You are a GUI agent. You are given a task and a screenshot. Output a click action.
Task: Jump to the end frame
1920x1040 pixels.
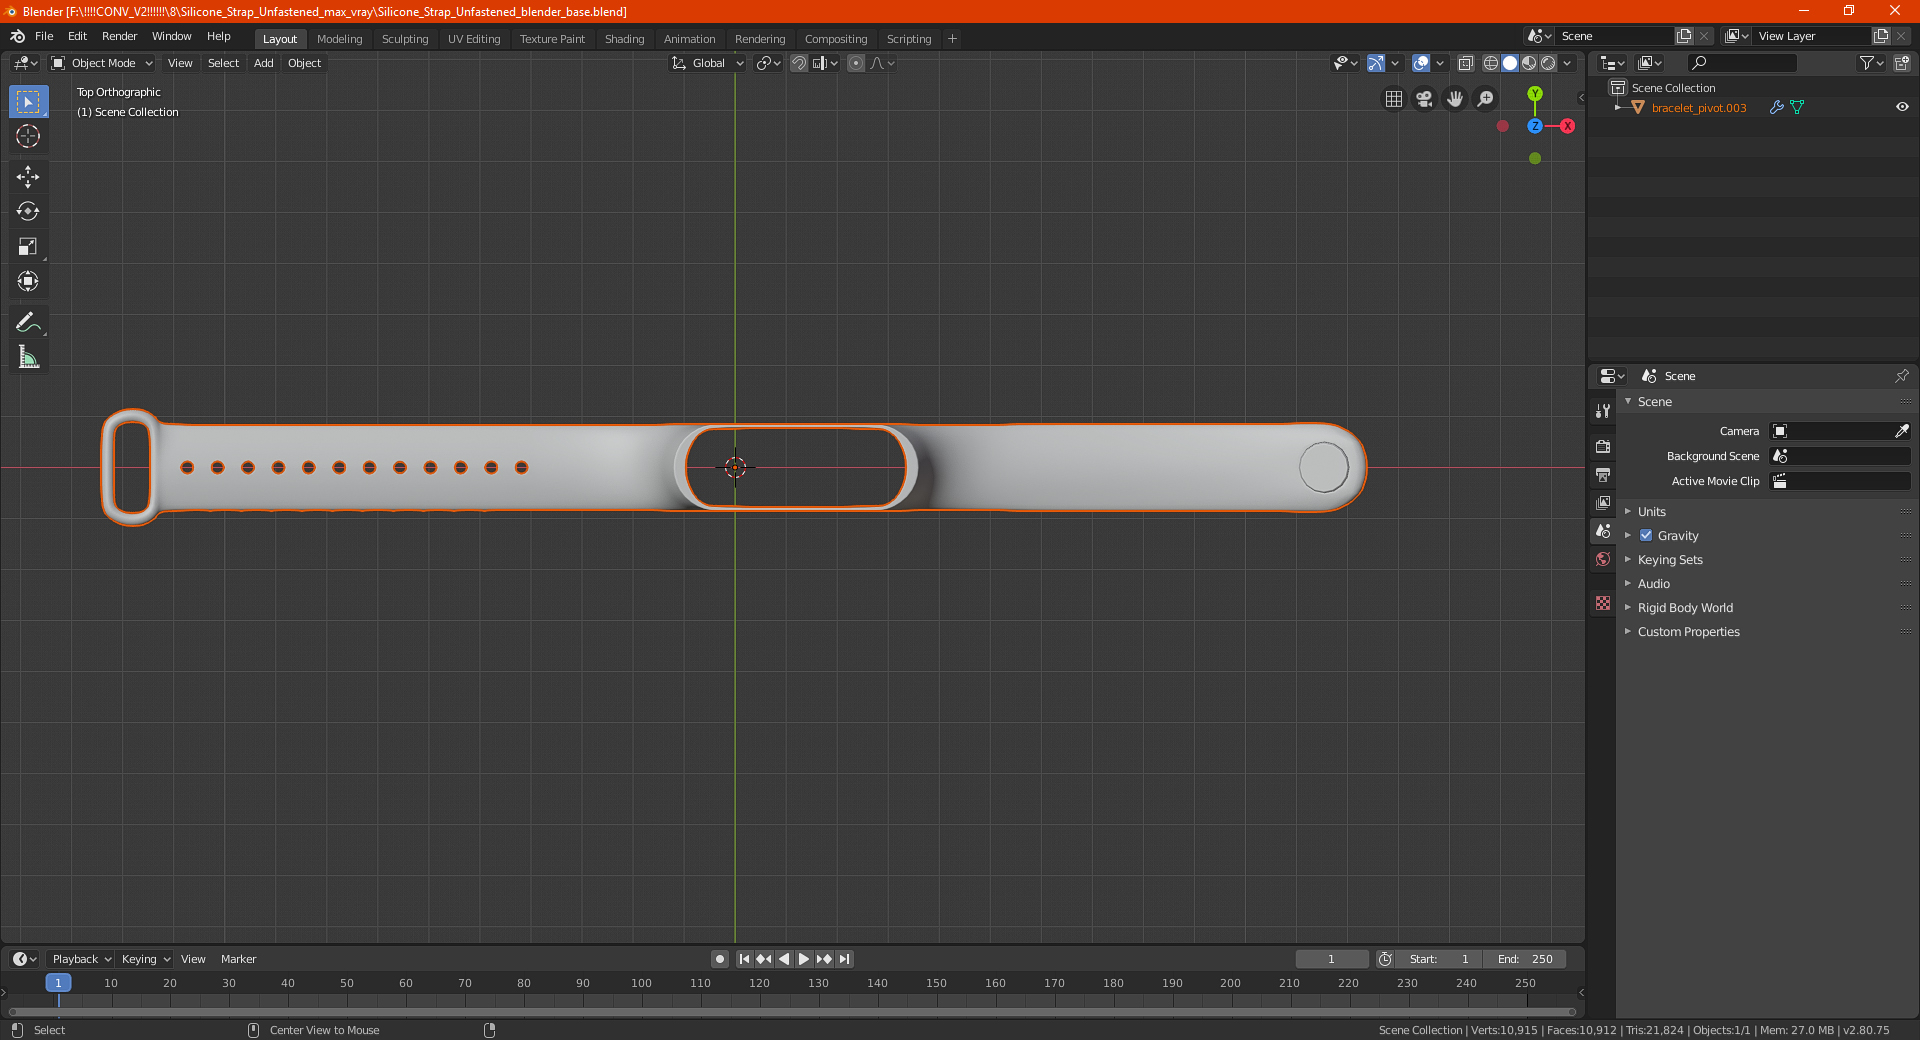coord(844,959)
